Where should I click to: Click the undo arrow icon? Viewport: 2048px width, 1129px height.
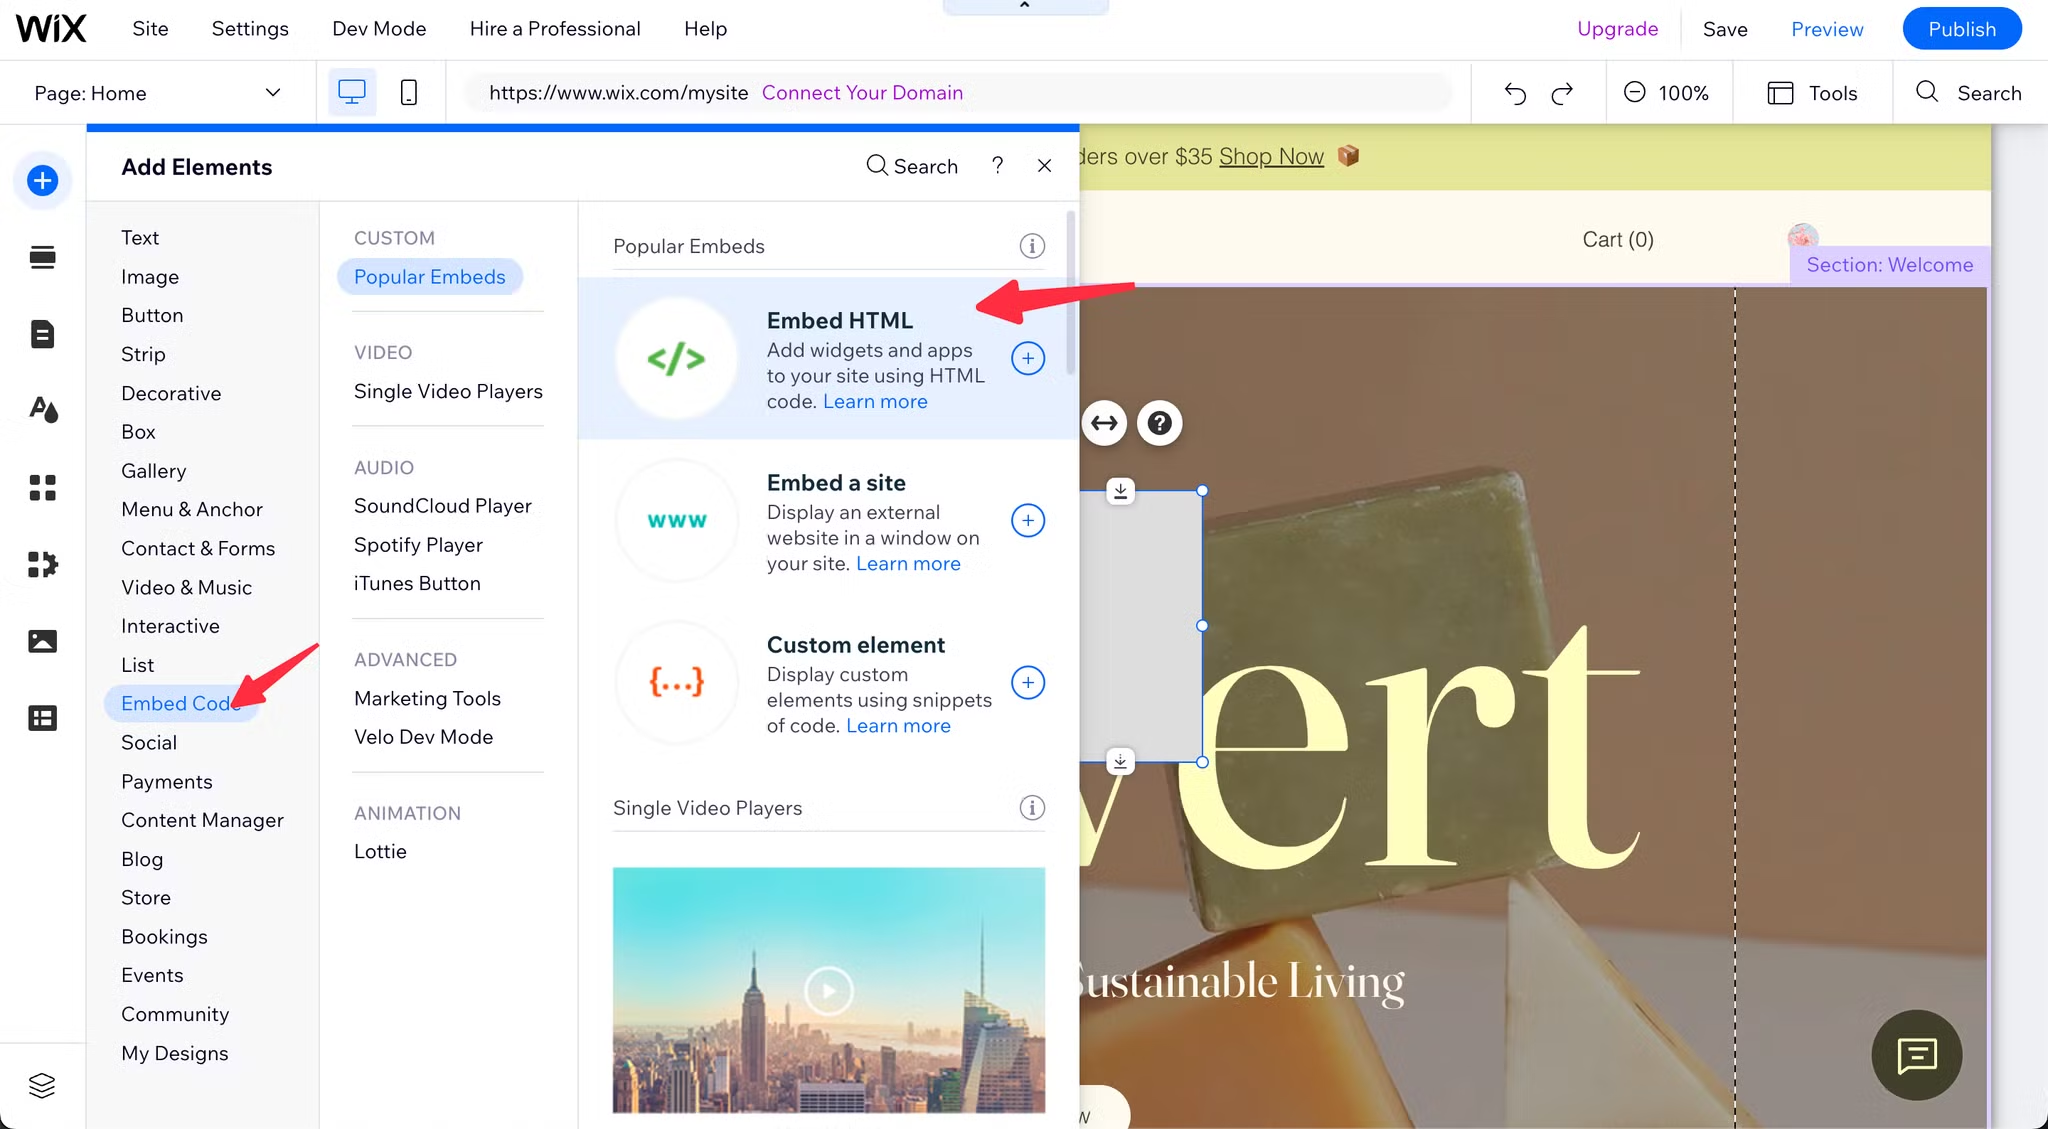pyautogui.click(x=1515, y=93)
